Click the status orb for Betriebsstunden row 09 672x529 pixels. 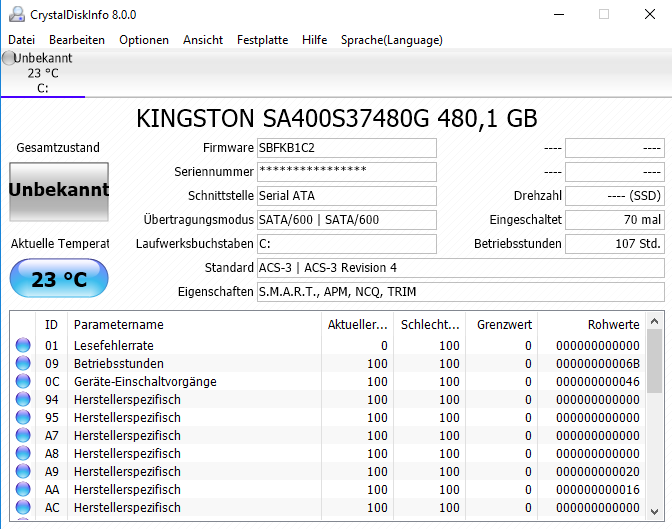pos(23,363)
